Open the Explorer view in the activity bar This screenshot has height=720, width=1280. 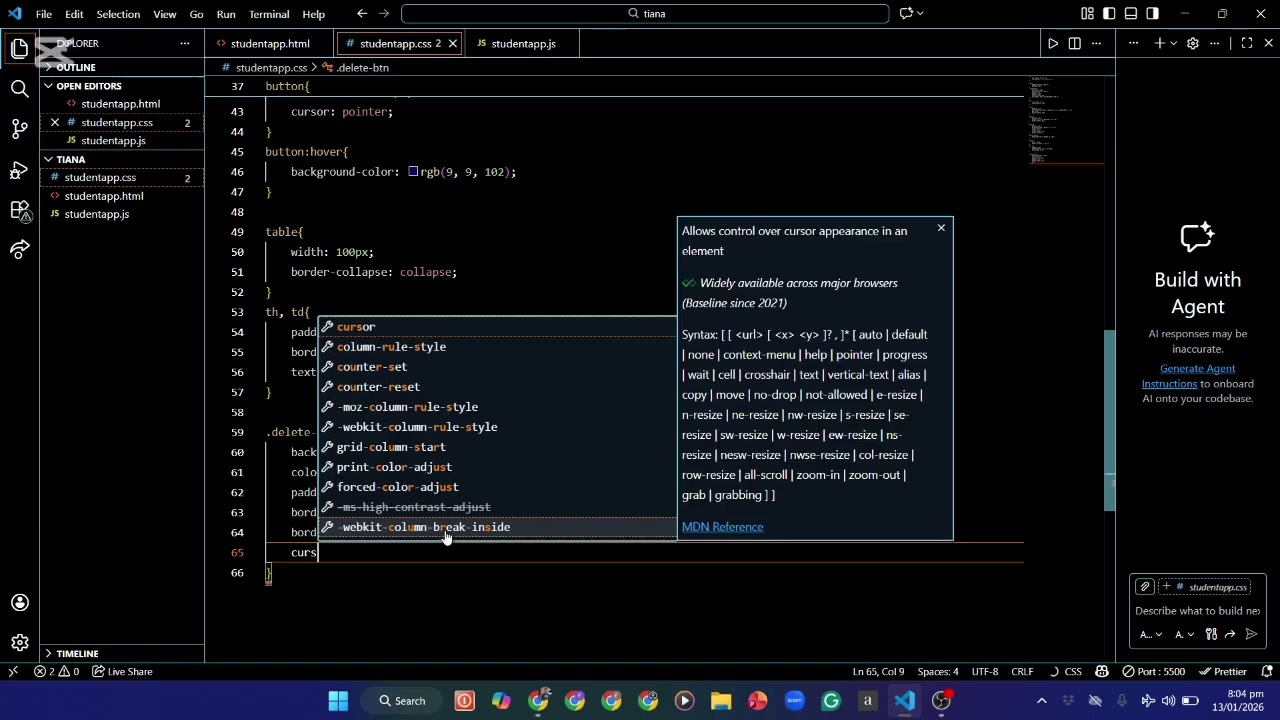click(19, 48)
